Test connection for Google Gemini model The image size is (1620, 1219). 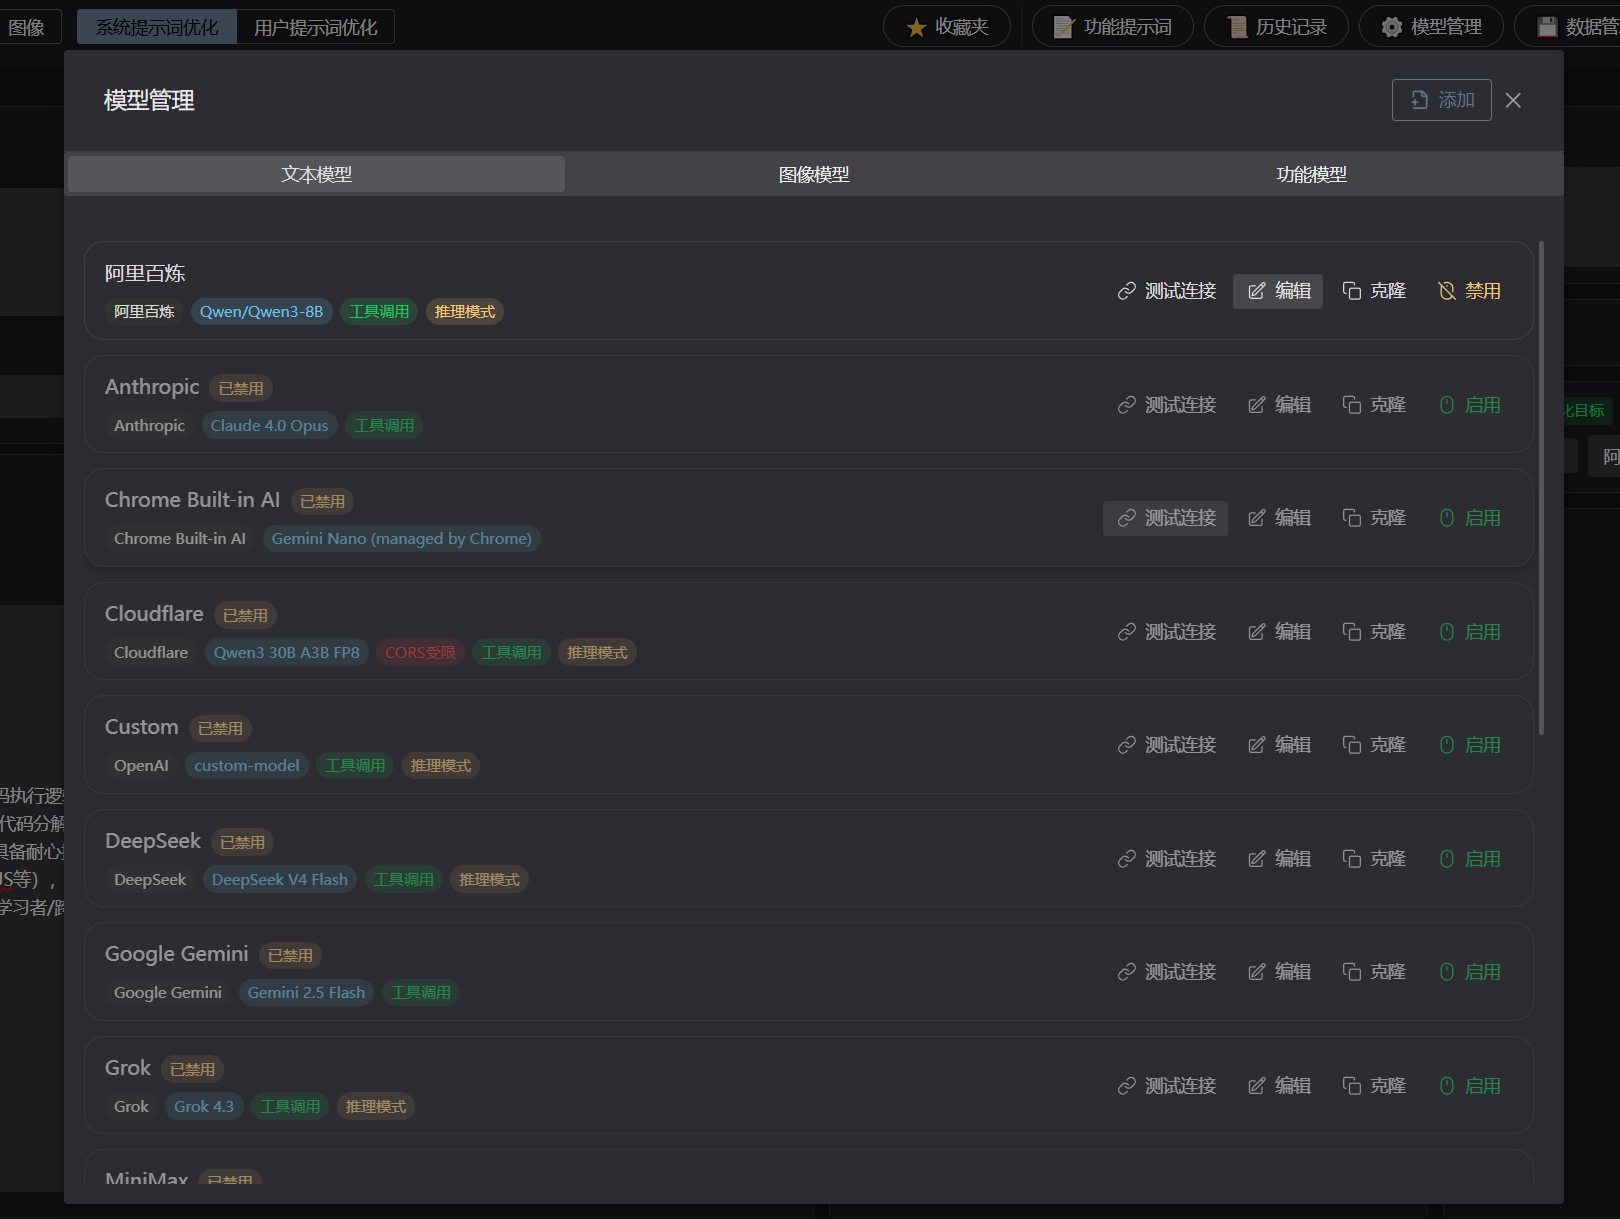point(1166,972)
